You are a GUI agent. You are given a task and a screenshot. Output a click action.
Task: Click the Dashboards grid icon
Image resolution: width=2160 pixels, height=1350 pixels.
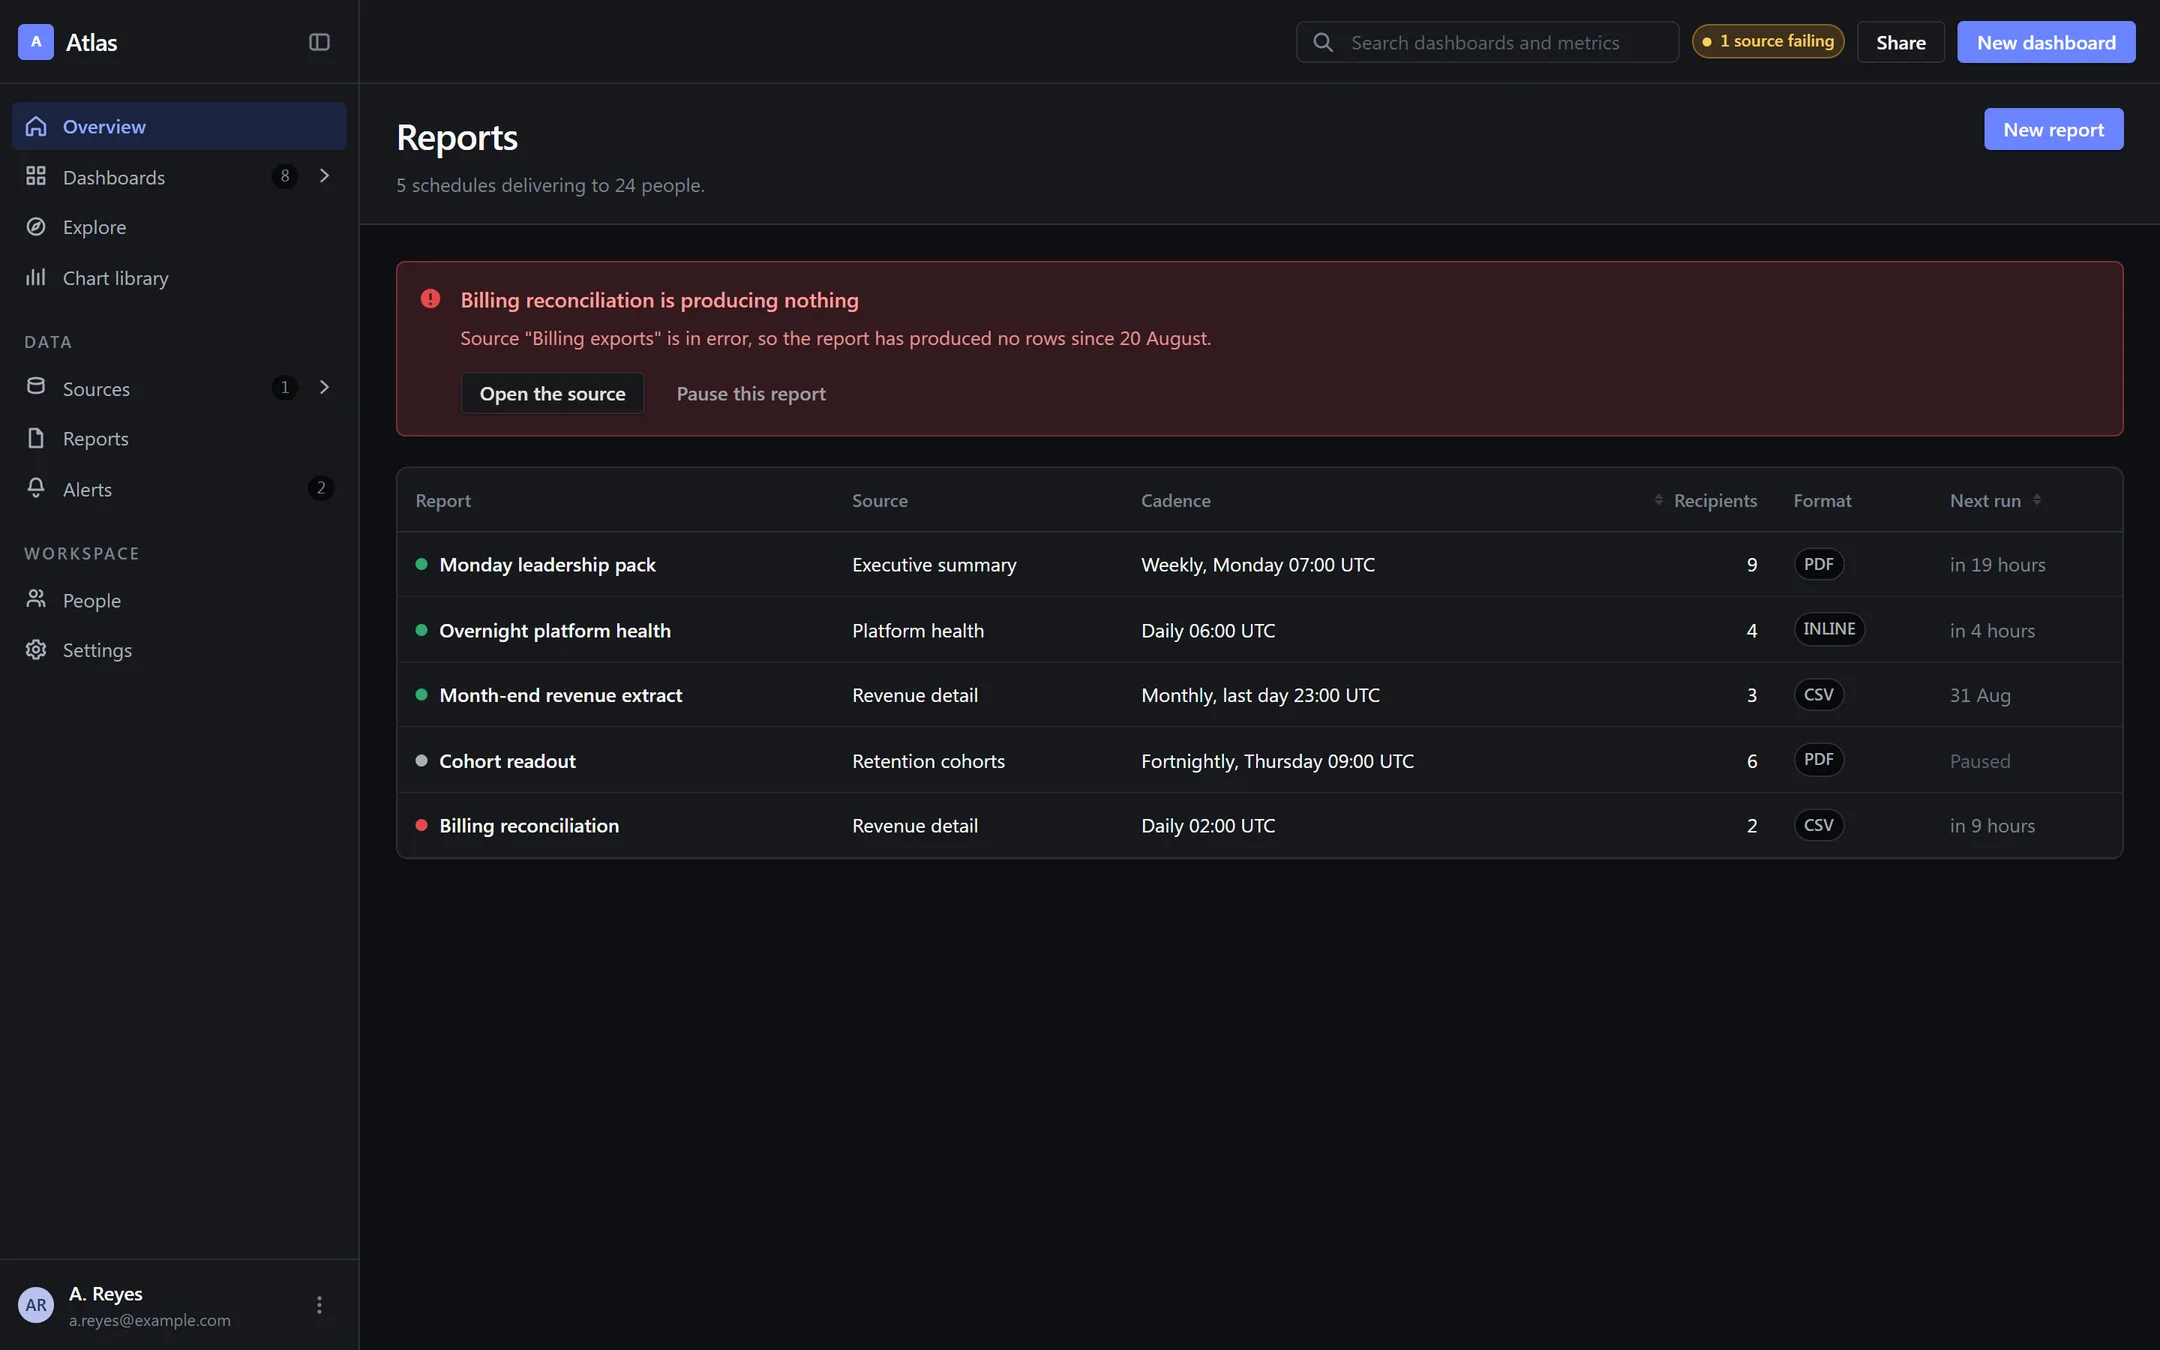click(x=36, y=176)
